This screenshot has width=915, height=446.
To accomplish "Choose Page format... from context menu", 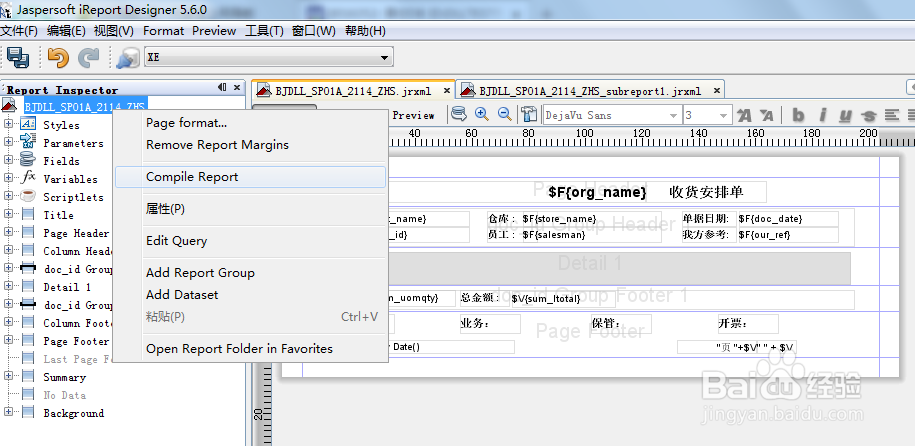I will click(x=250, y=123).
